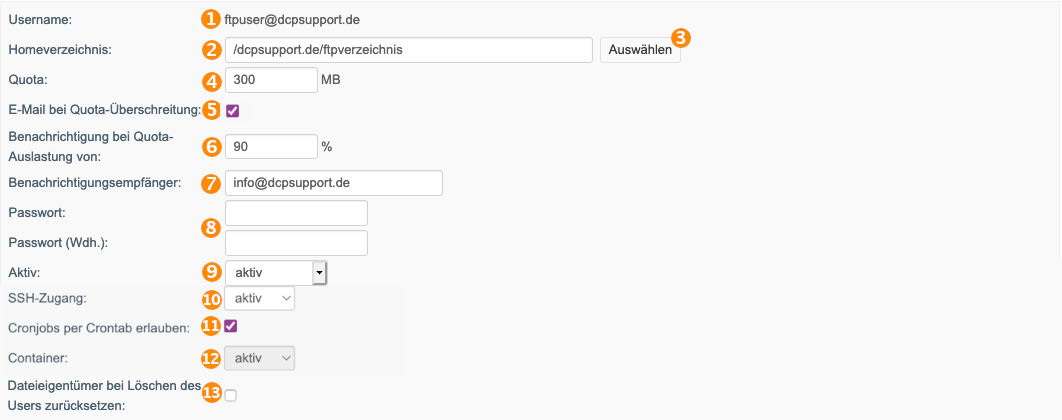Select the Quota-Auslastung percentage field

click(271, 147)
